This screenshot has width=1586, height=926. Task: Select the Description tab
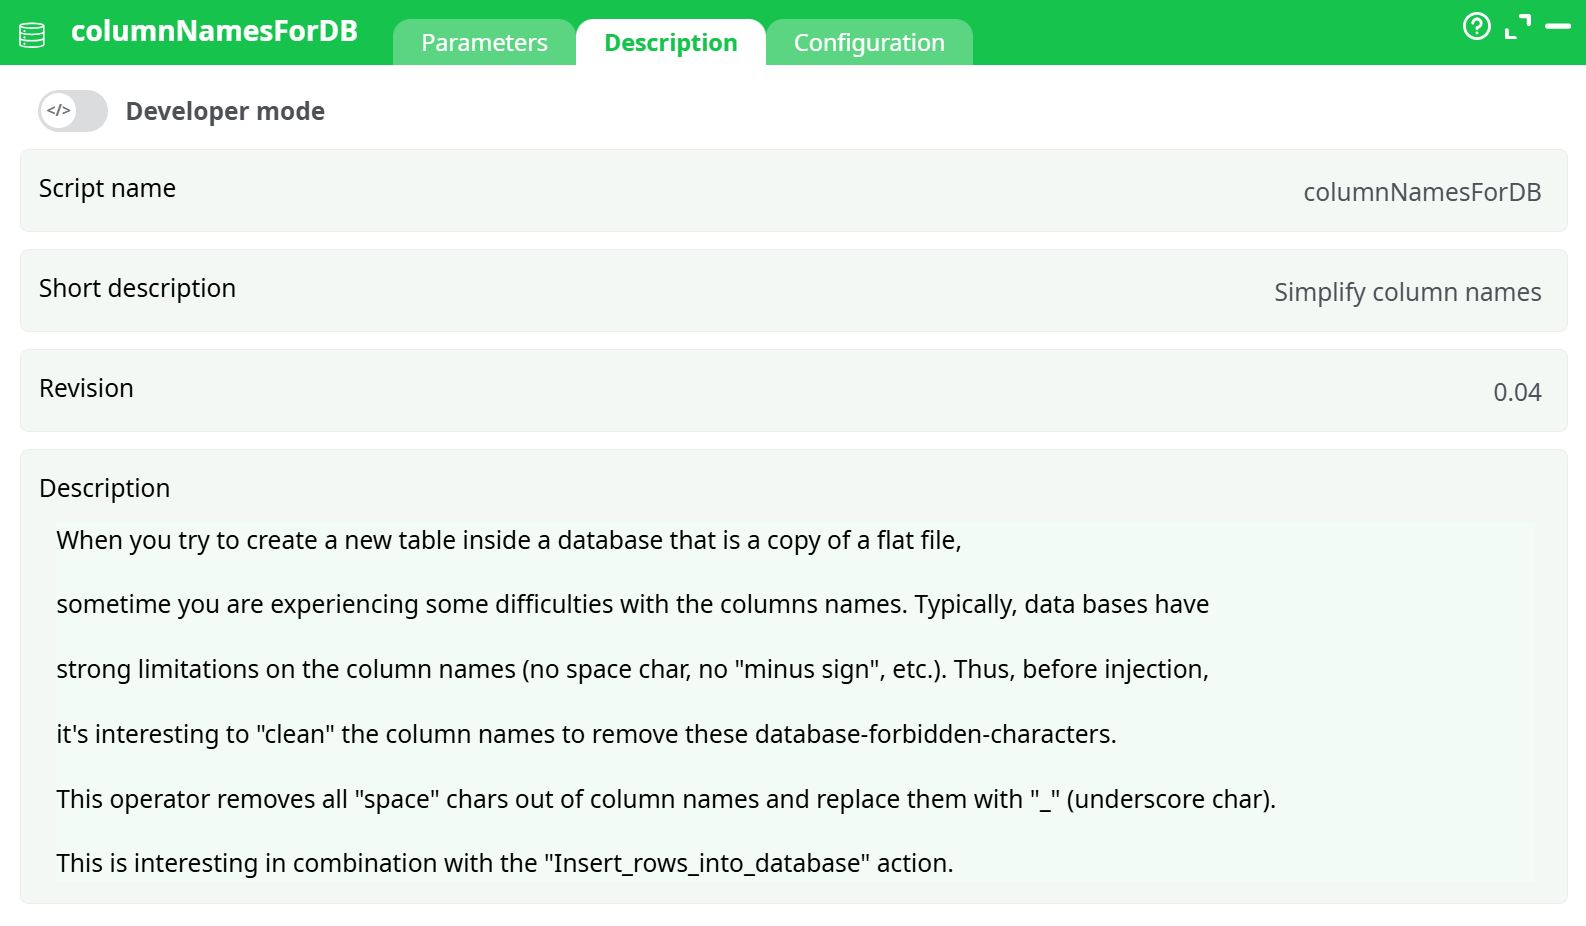pyautogui.click(x=671, y=43)
